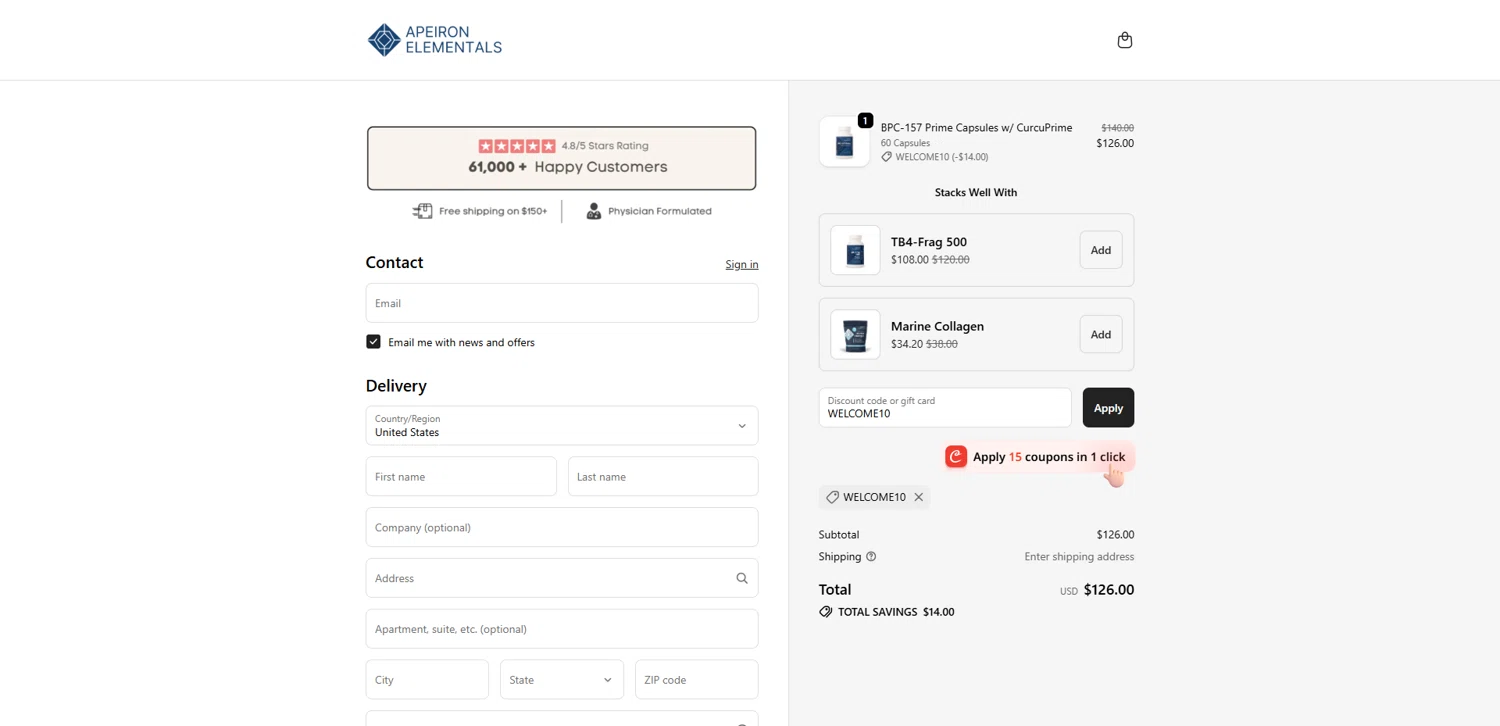Screen dimensions: 1500x726
Task: Click the TB4-Frag 500 product thumbnail
Action: click(855, 250)
